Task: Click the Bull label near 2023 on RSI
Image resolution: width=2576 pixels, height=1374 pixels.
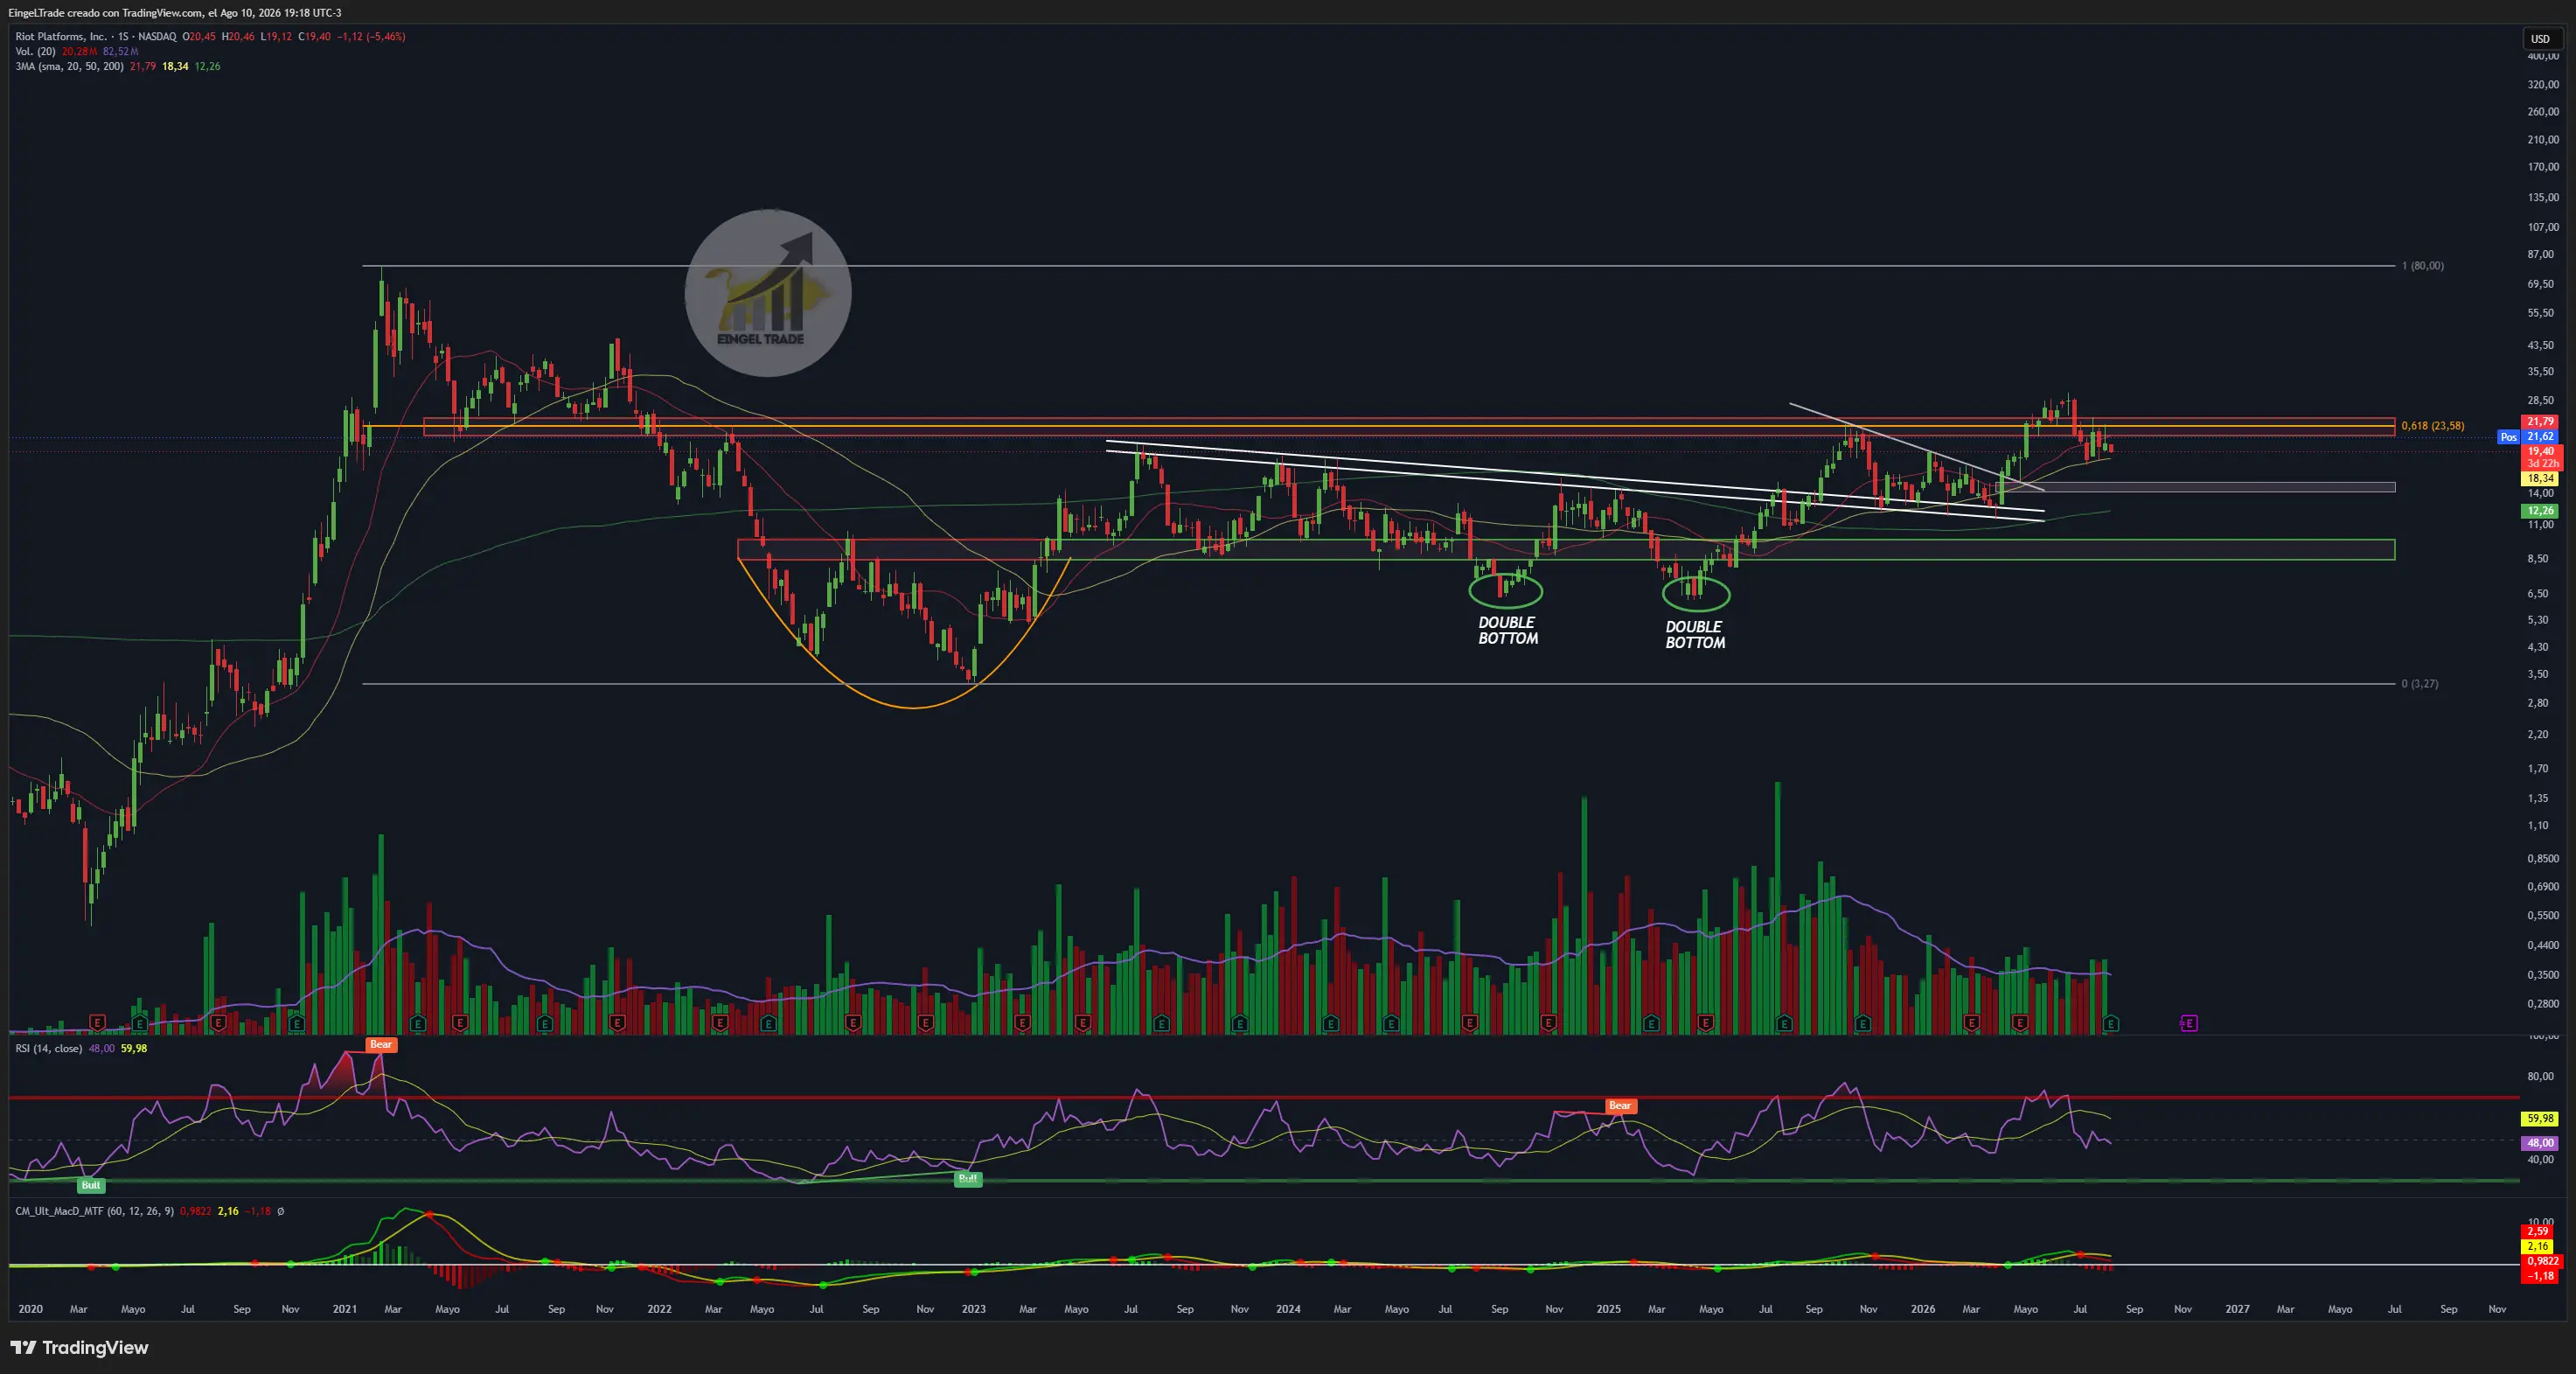Action: point(968,1179)
